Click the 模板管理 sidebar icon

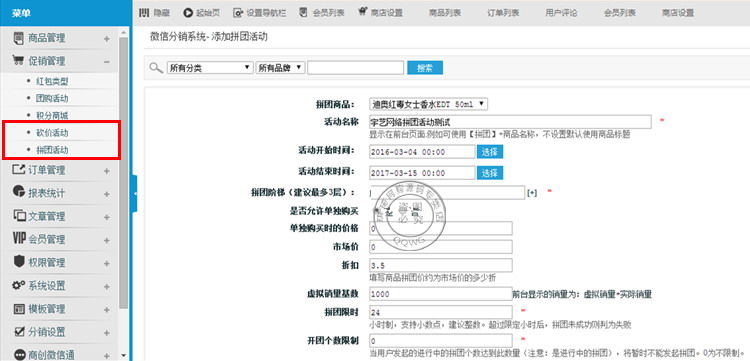tap(18, 308)
